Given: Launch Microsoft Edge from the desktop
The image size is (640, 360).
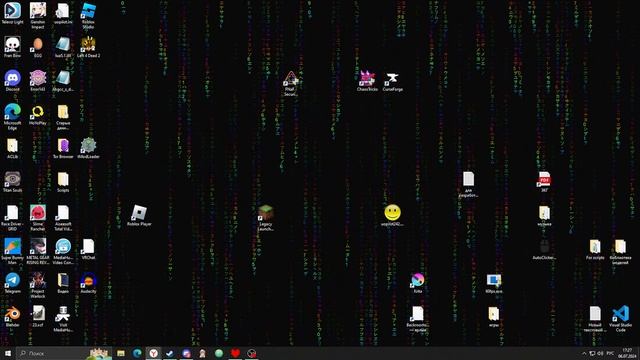Looking at the screenshot, I should pos(13,116).
